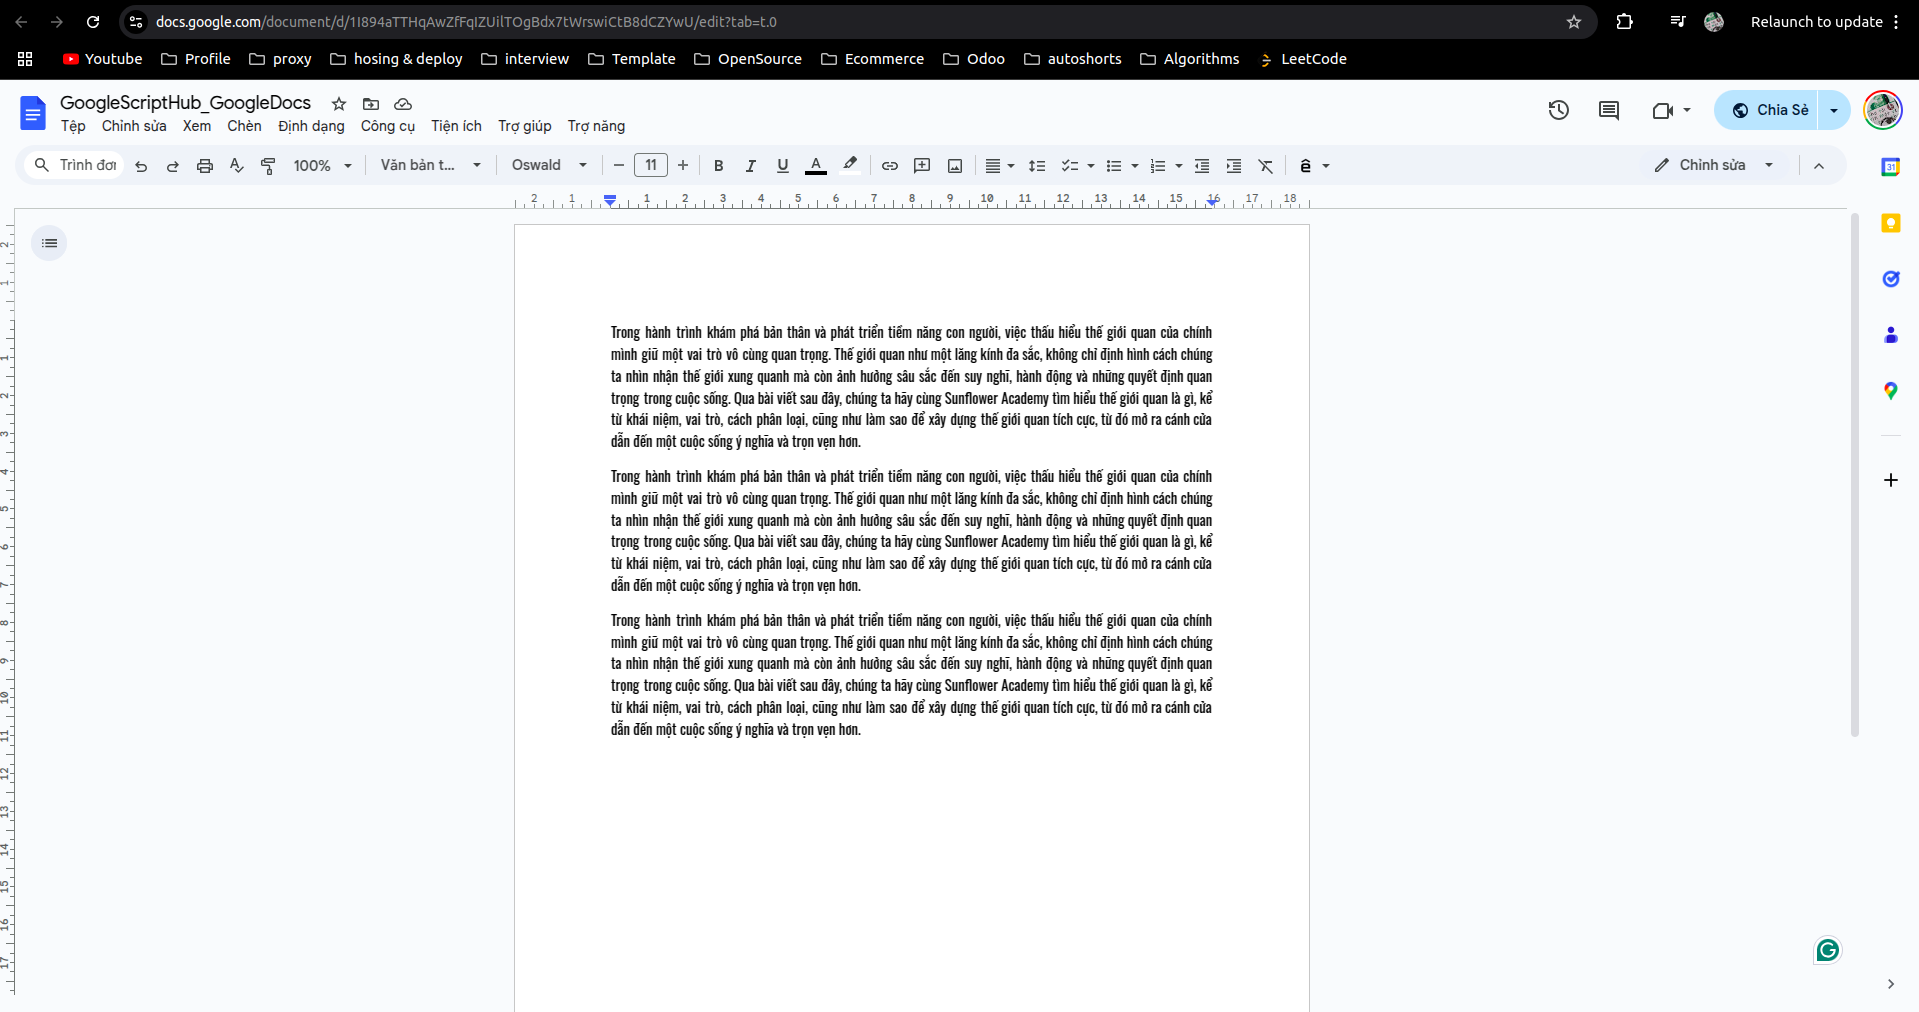Image resolution: width=1919 pixels, height=1012 pixels.
Task: Open the paragraph style dropdown
Action: pos(431,165)
